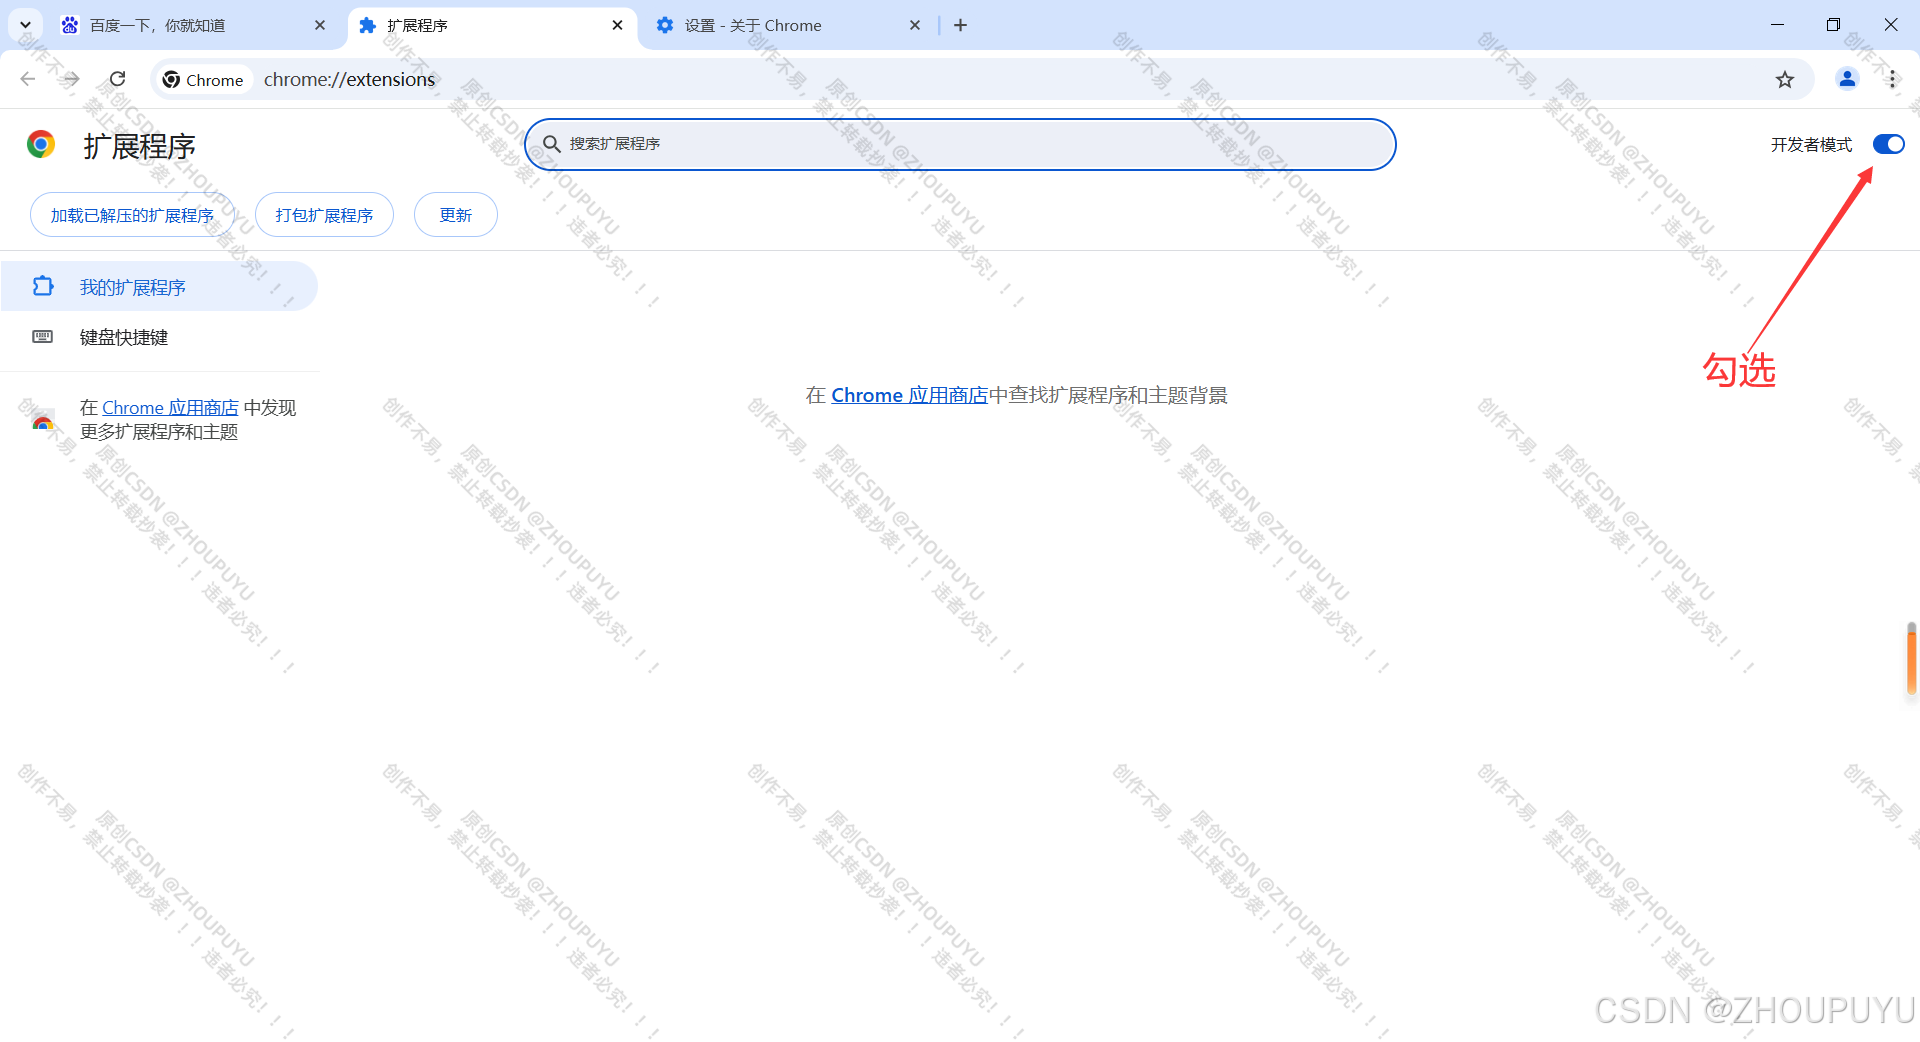Close the 设置 - 关于 Chrome tab
1920x1042 pixels.
(915, 25)
